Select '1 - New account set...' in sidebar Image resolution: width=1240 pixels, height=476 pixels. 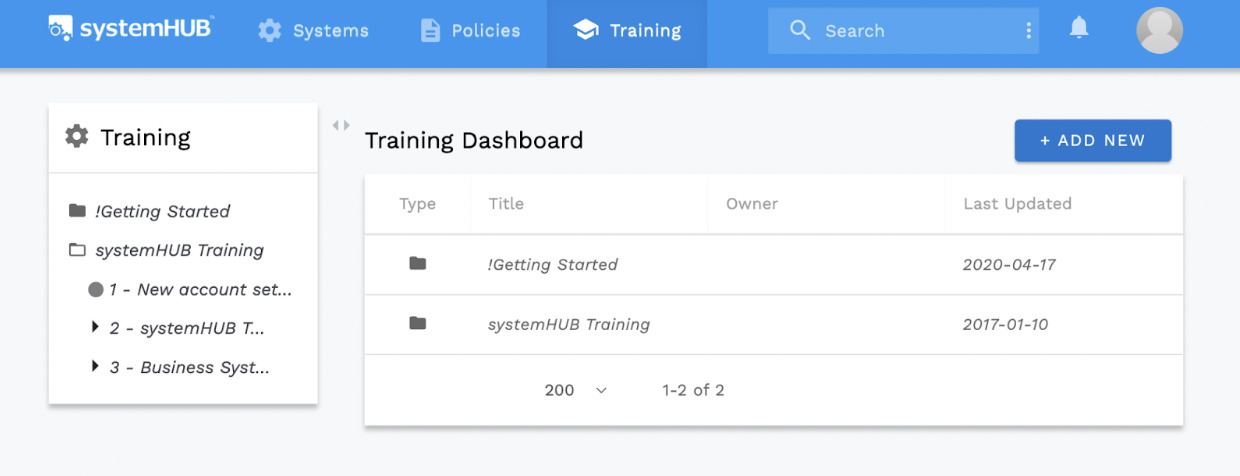coord(200,289)
